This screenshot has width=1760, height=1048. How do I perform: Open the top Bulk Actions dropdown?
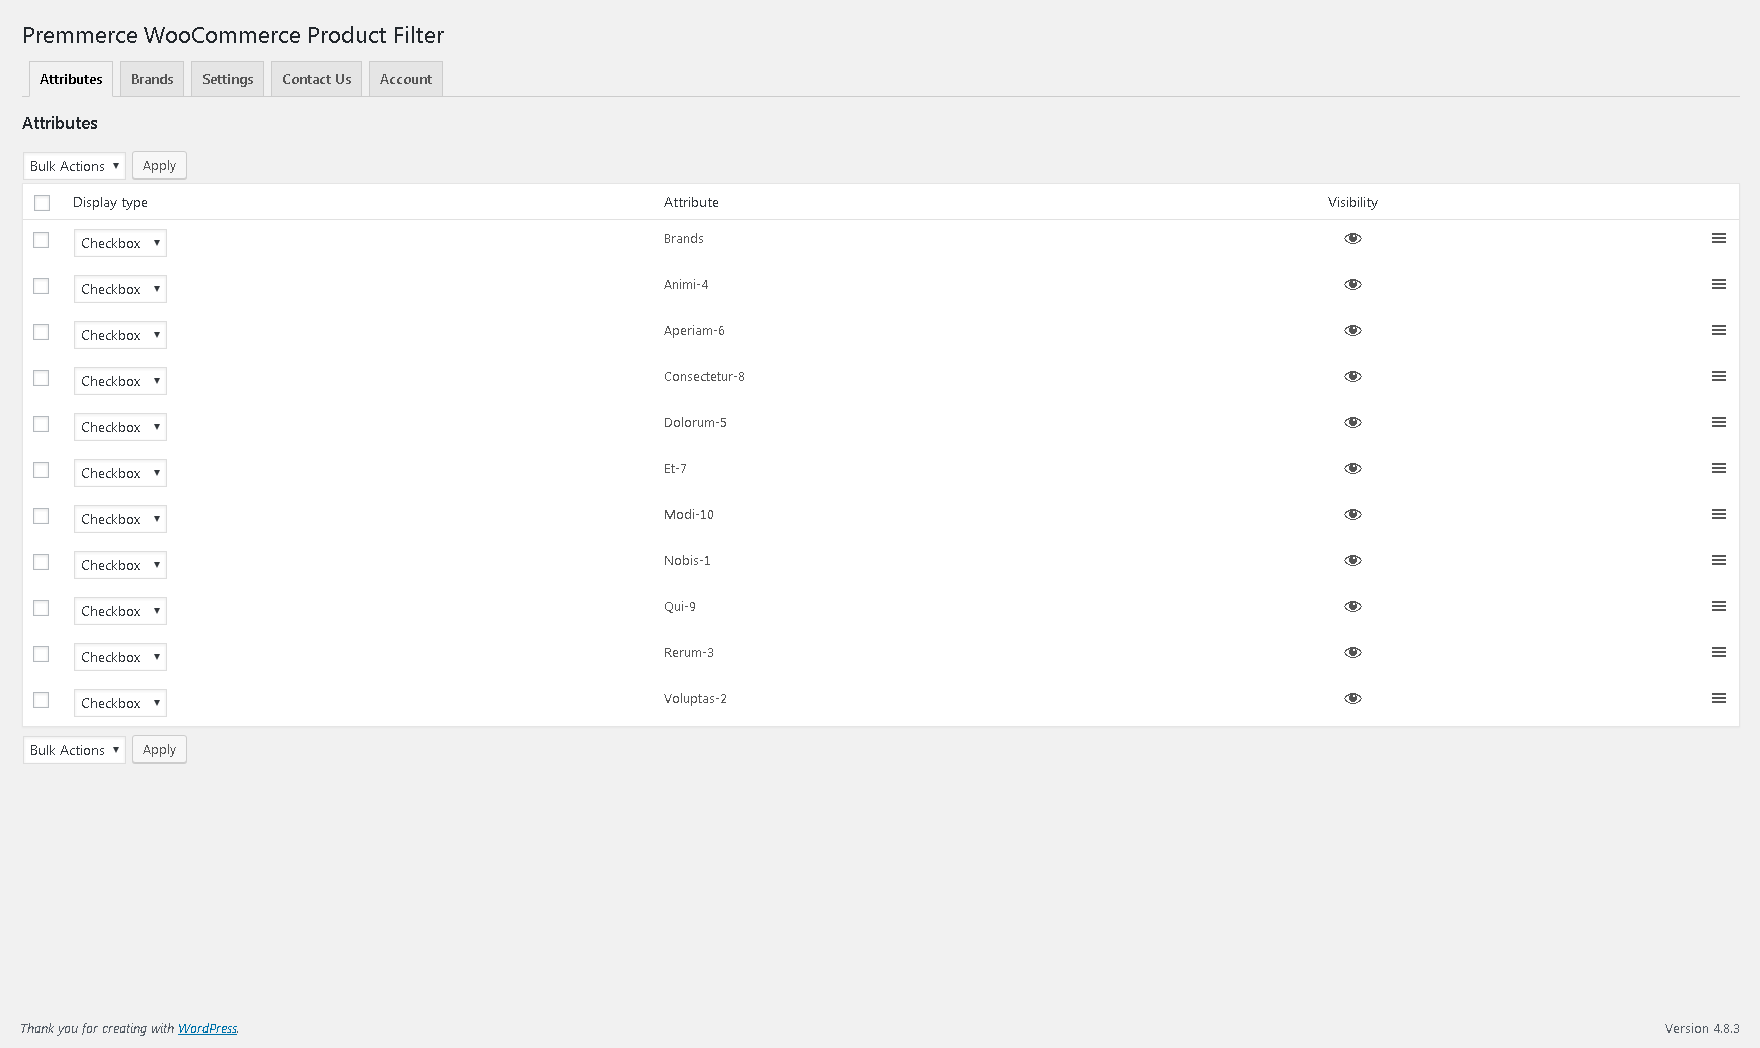click(74, 166)
